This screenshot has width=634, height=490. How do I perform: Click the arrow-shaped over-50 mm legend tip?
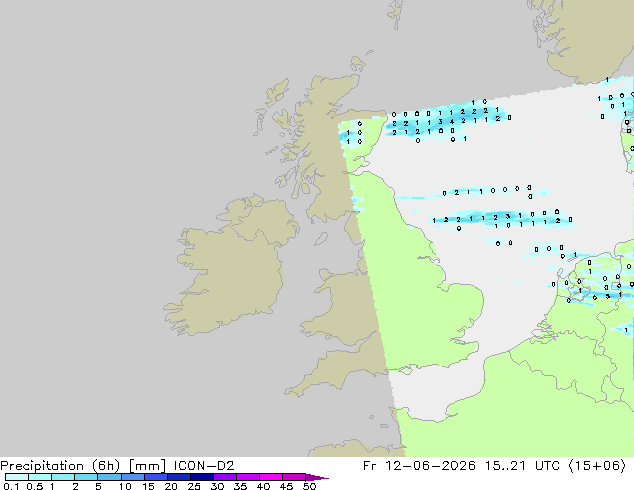point(317,478)
